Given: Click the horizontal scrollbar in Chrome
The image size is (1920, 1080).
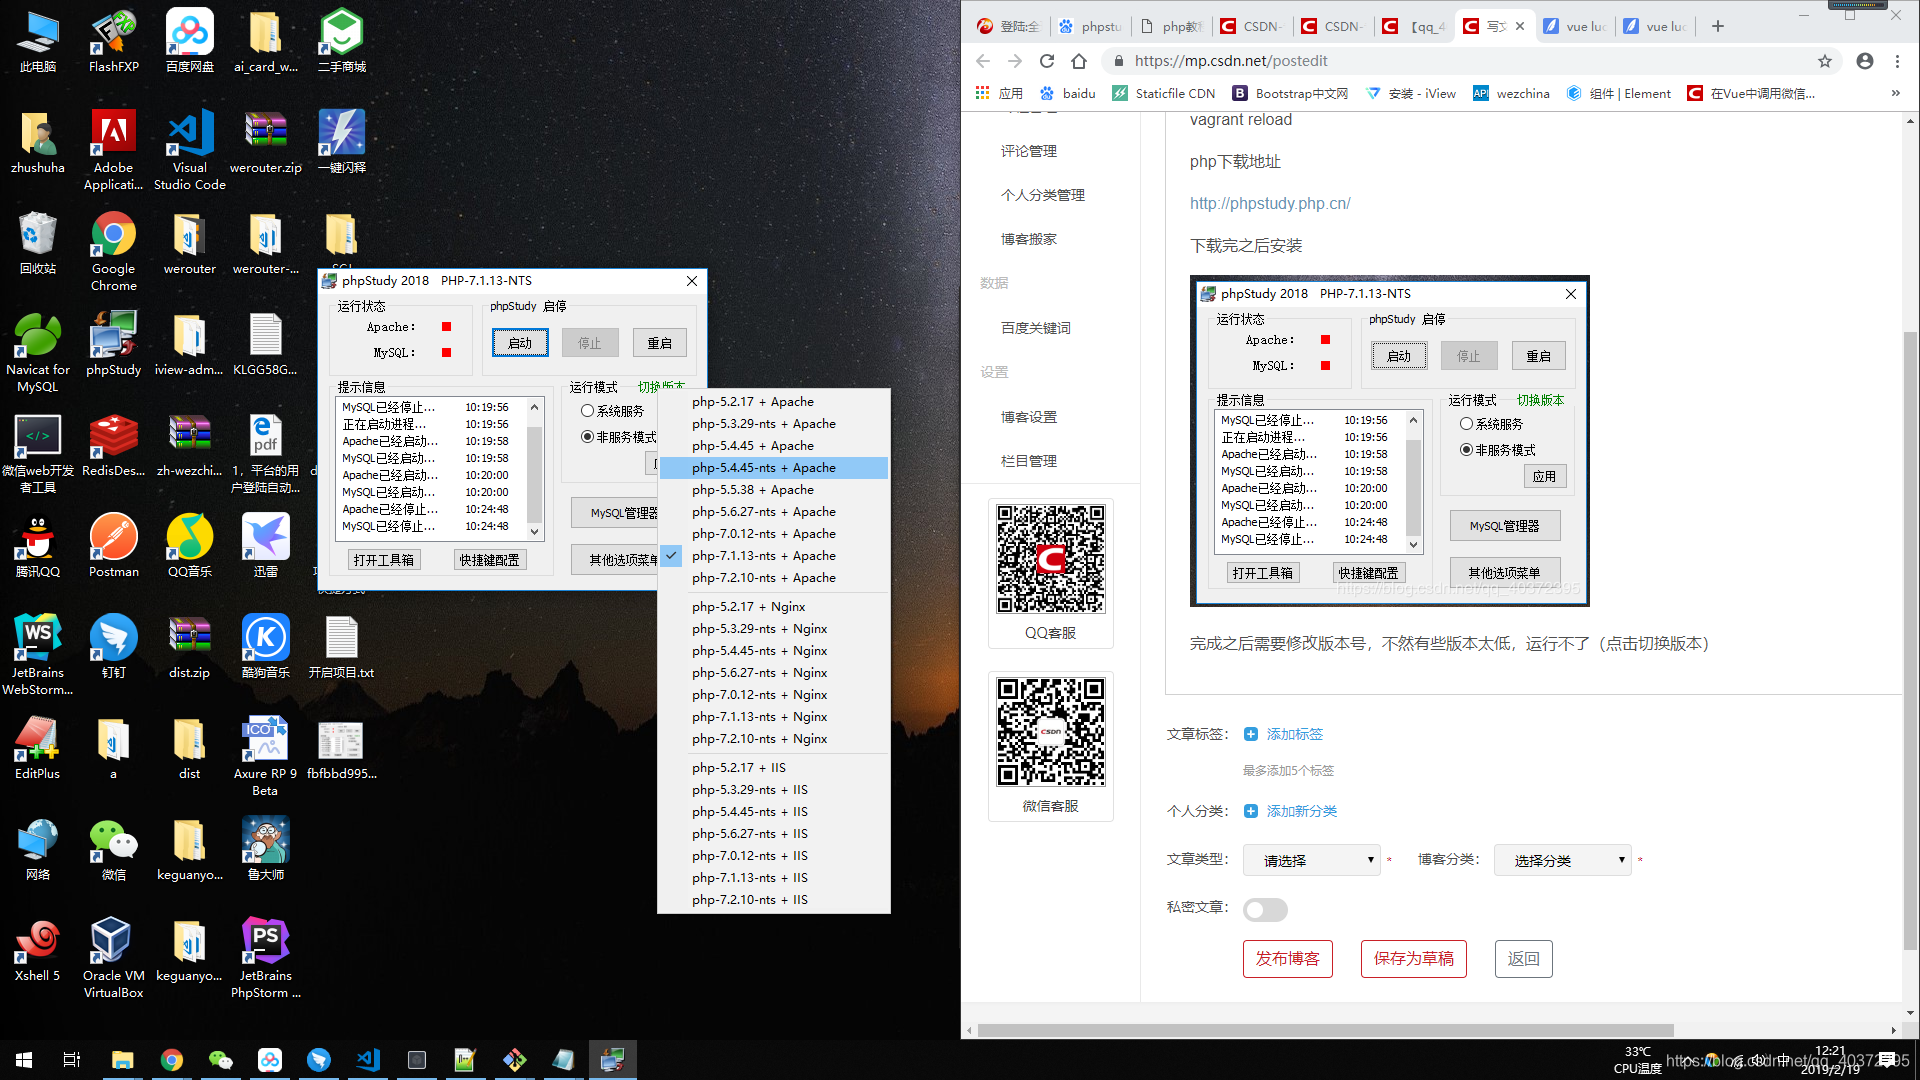Looking at the screenshot, I should (1325, 1030).
